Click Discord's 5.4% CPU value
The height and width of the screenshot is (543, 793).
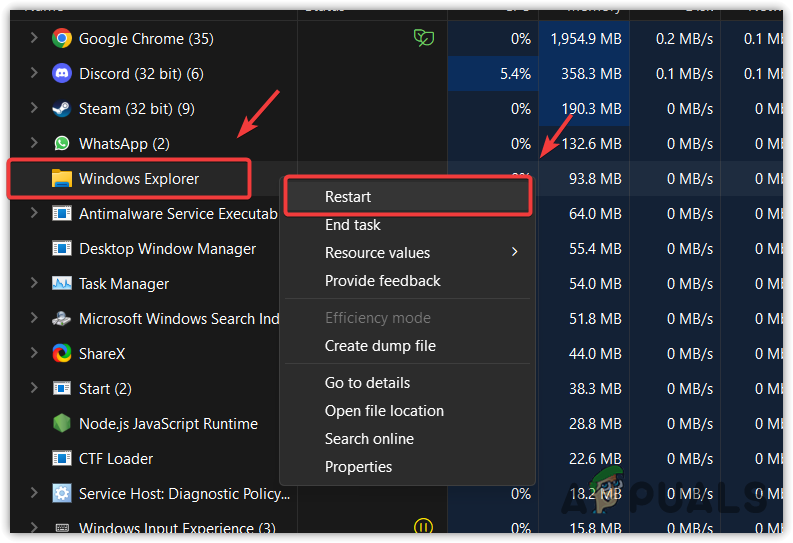pos(515,74)
